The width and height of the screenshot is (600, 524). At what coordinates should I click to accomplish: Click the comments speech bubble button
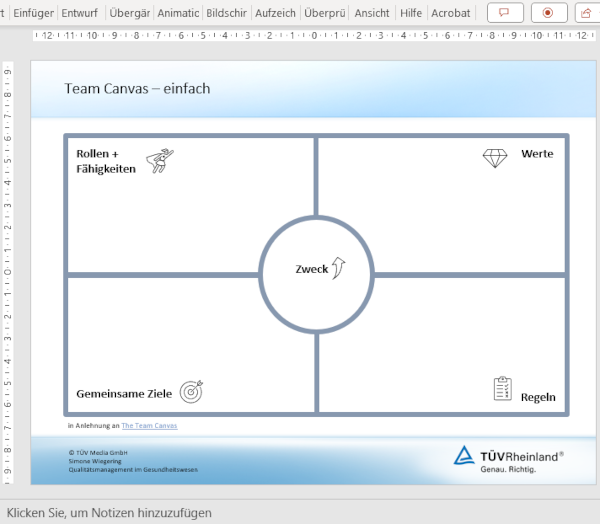tap(505, 13)
